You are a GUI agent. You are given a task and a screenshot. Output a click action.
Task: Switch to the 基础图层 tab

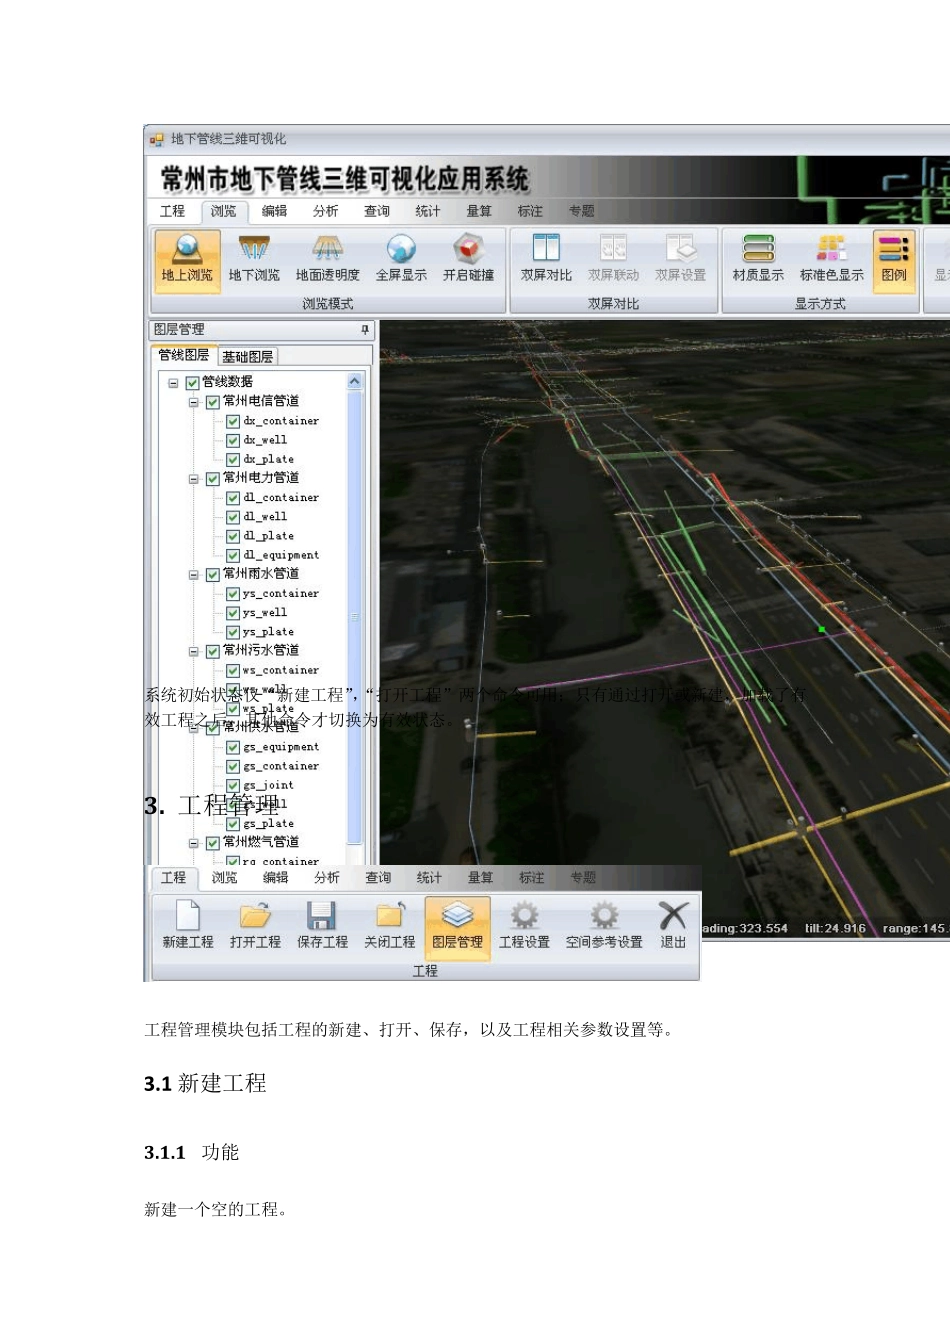(247, 357)
